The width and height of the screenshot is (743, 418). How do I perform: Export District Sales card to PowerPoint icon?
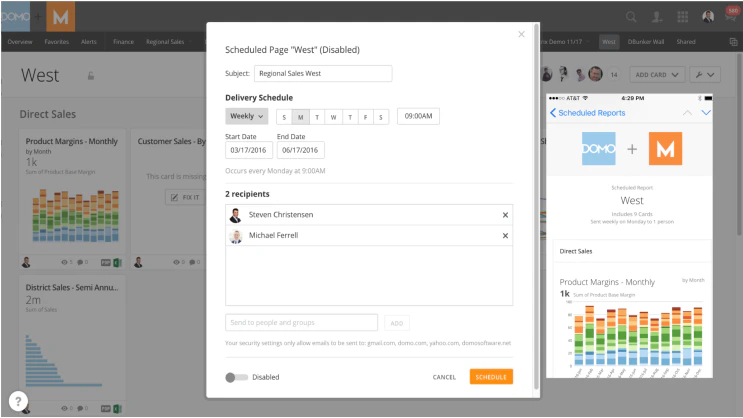point(106,409)
